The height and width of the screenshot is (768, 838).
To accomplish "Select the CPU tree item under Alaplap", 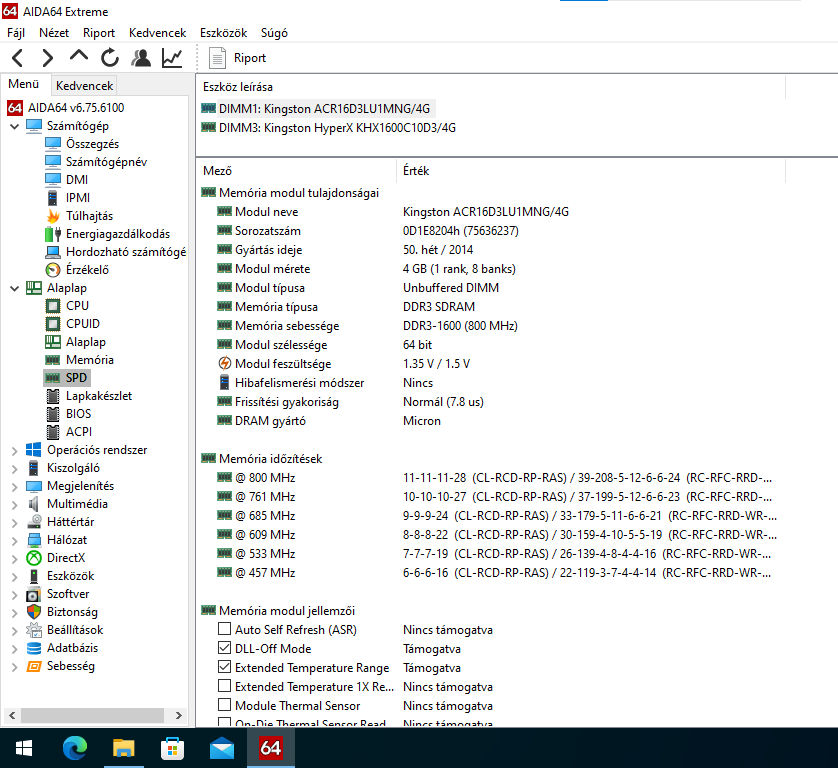I will click(x=77, y=306).
